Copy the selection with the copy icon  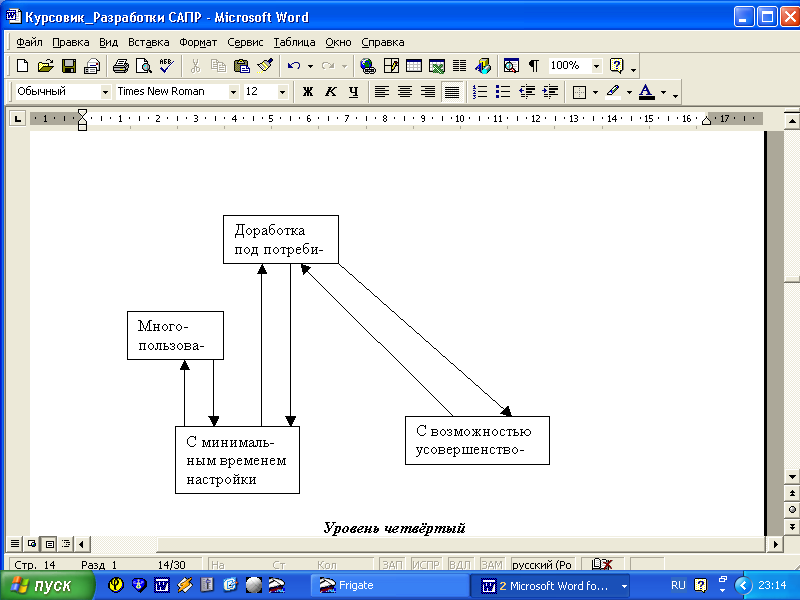[218, 66]
